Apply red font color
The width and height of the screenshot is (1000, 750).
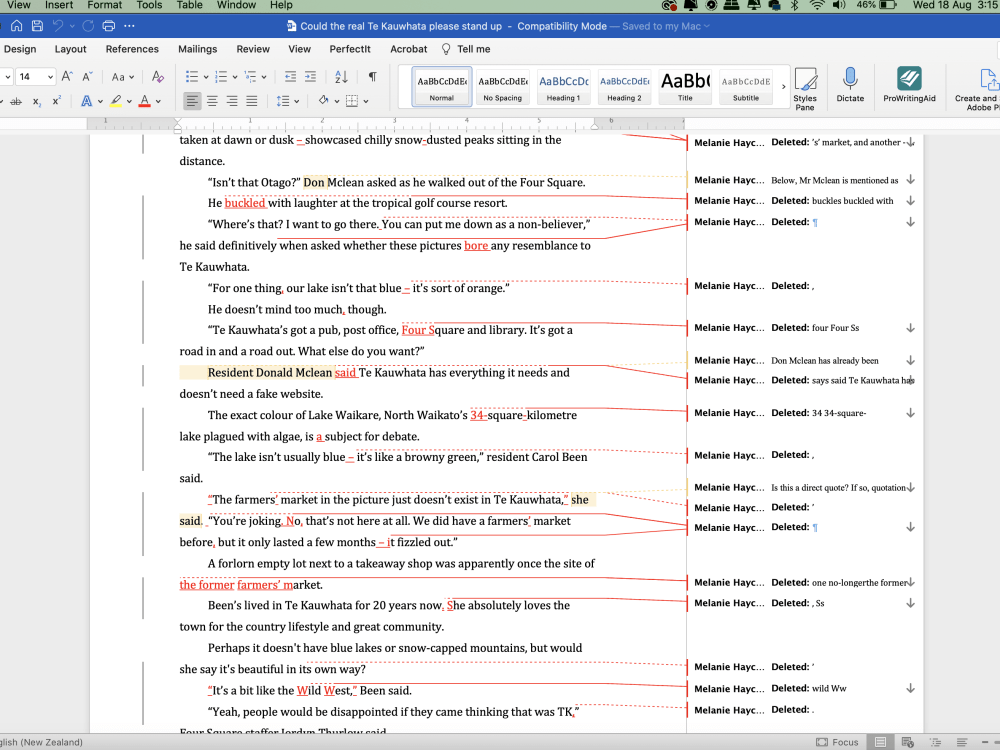145,101
